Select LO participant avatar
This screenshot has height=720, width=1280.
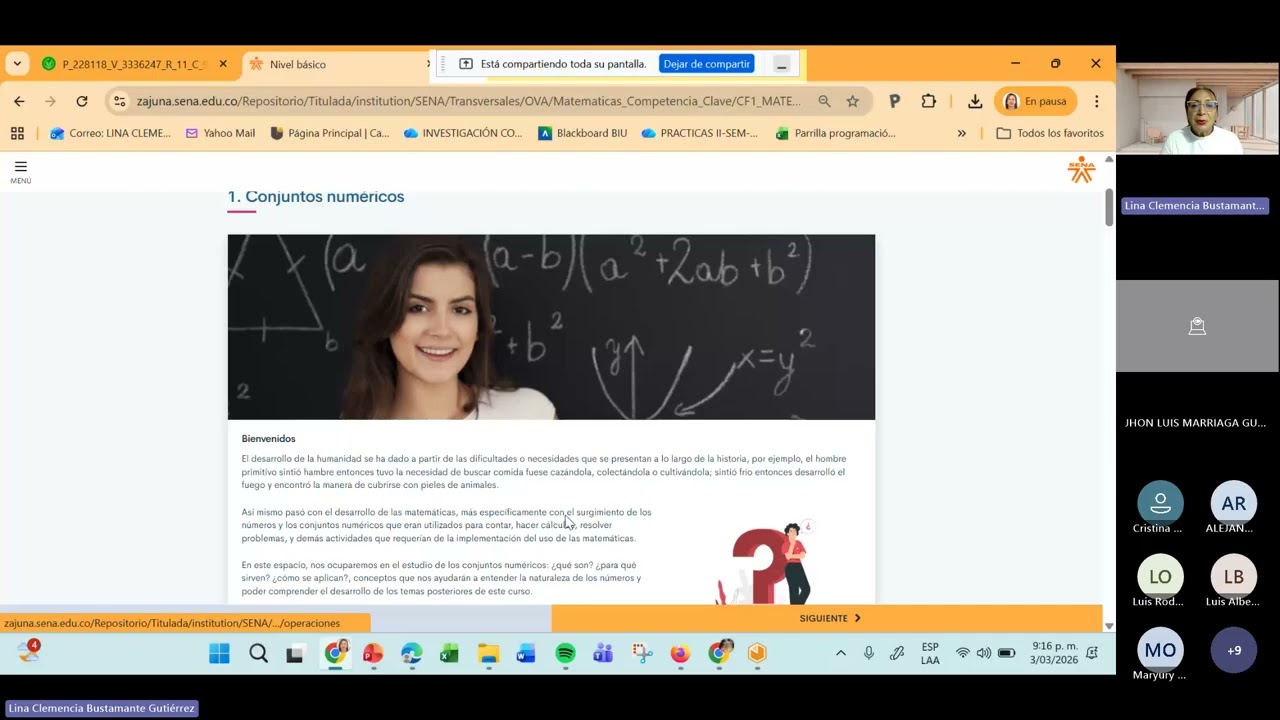point(1160,577)
